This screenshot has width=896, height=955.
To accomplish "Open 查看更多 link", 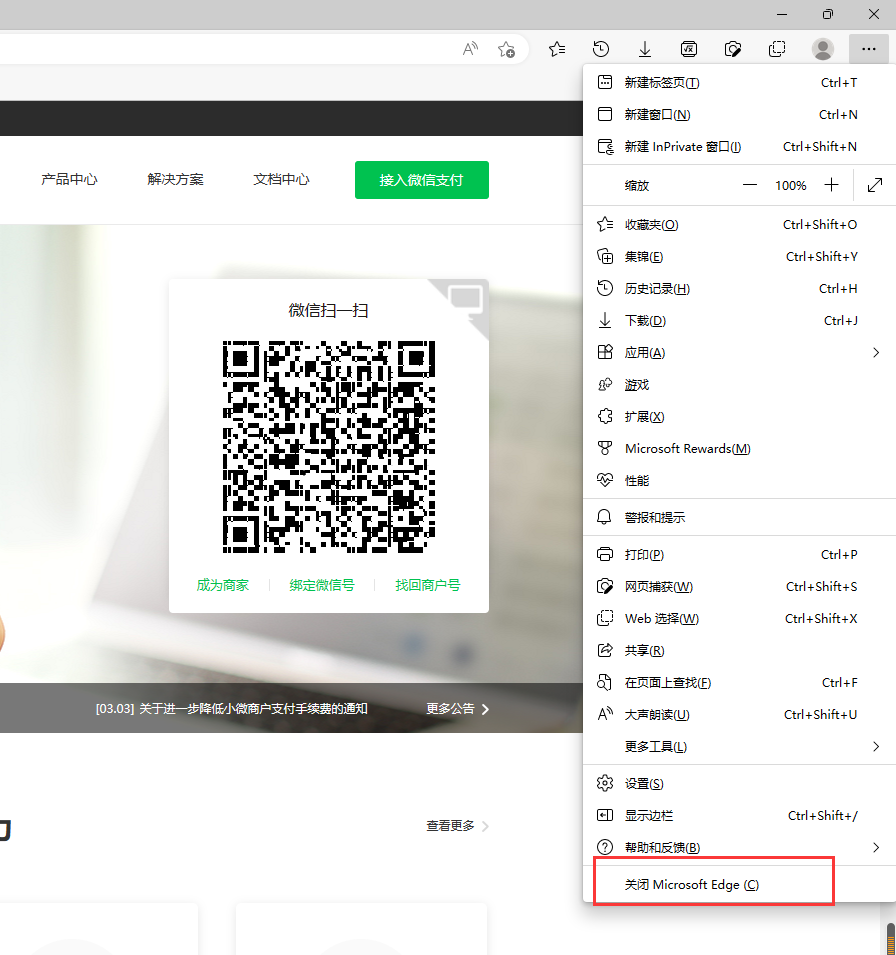I will coord(457,826).
